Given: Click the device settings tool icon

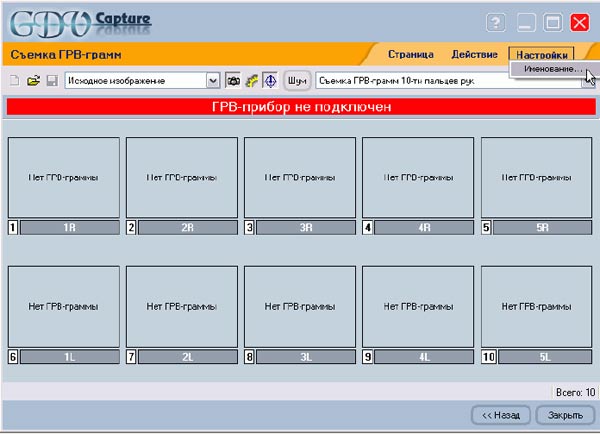Looking at the screenshot, I should 252,80.
